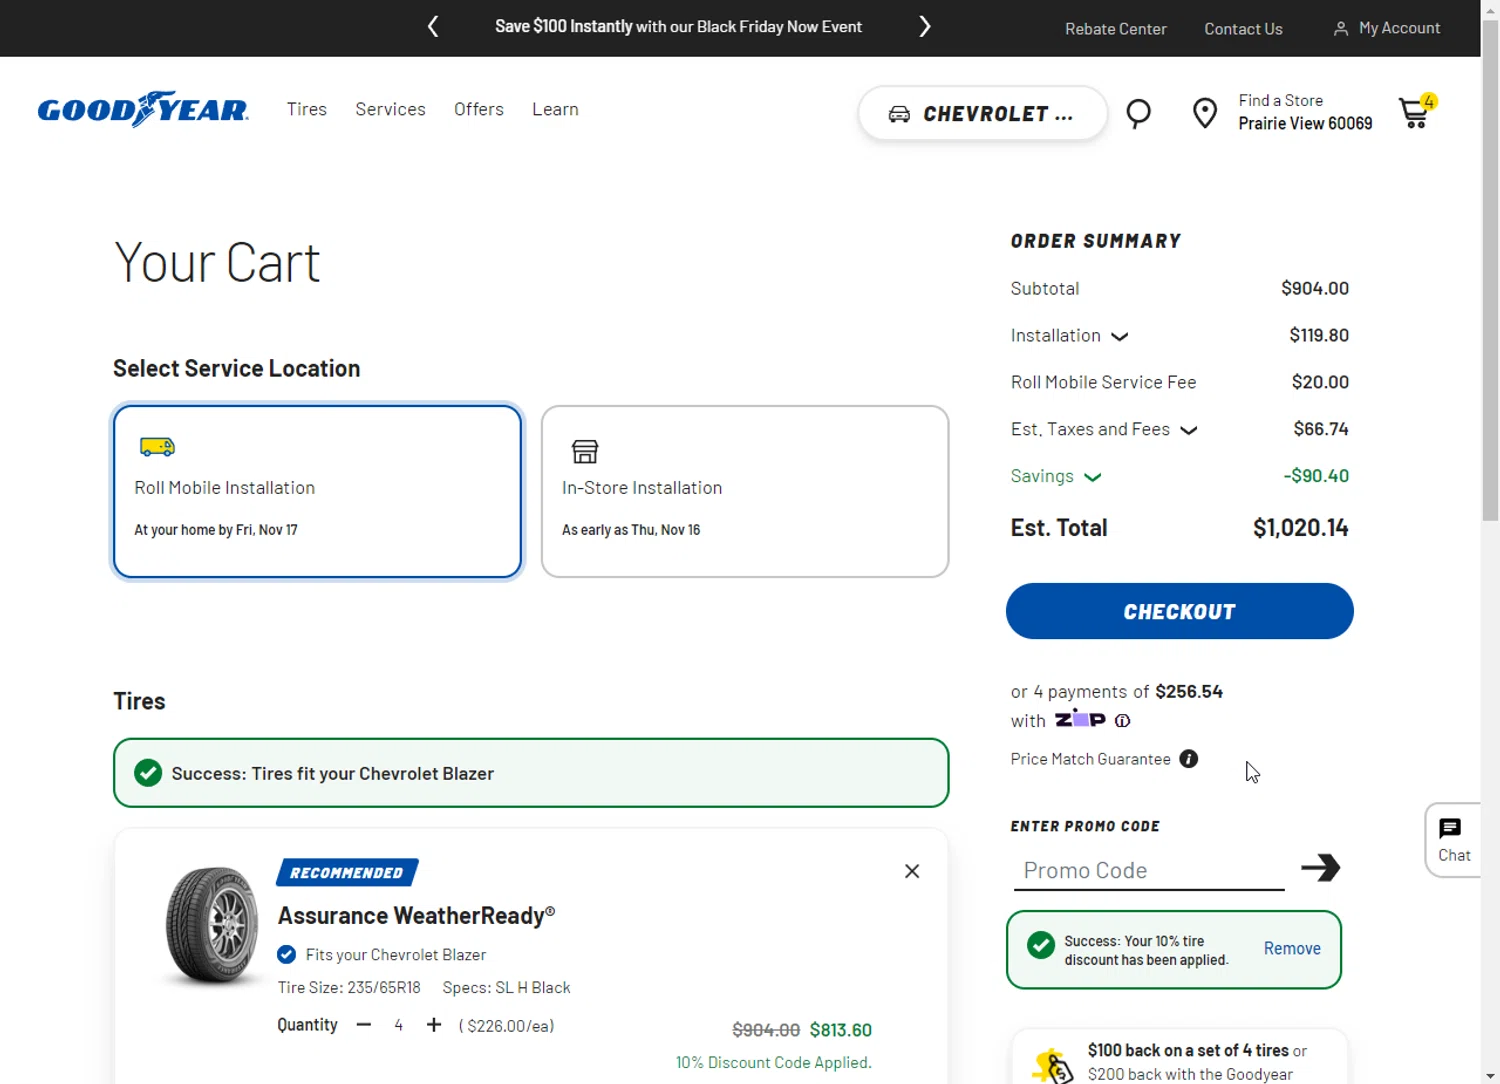
Task: Click the Success tires fit Chevrolet Blazer message
Action: pos(531,773)
